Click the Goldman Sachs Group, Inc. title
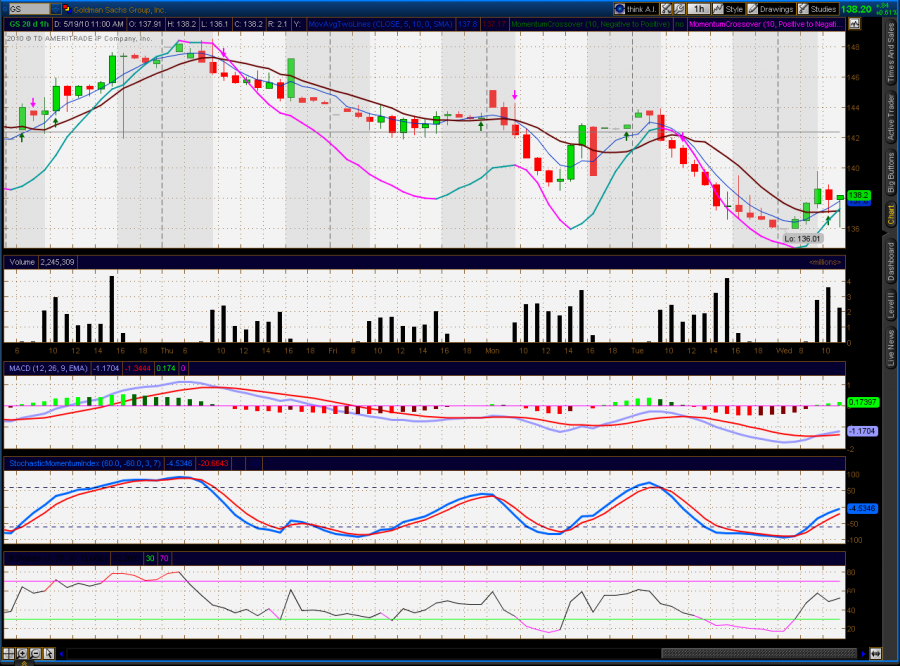The width and height of the screenshot is (900, 666). tap(119, 10)
